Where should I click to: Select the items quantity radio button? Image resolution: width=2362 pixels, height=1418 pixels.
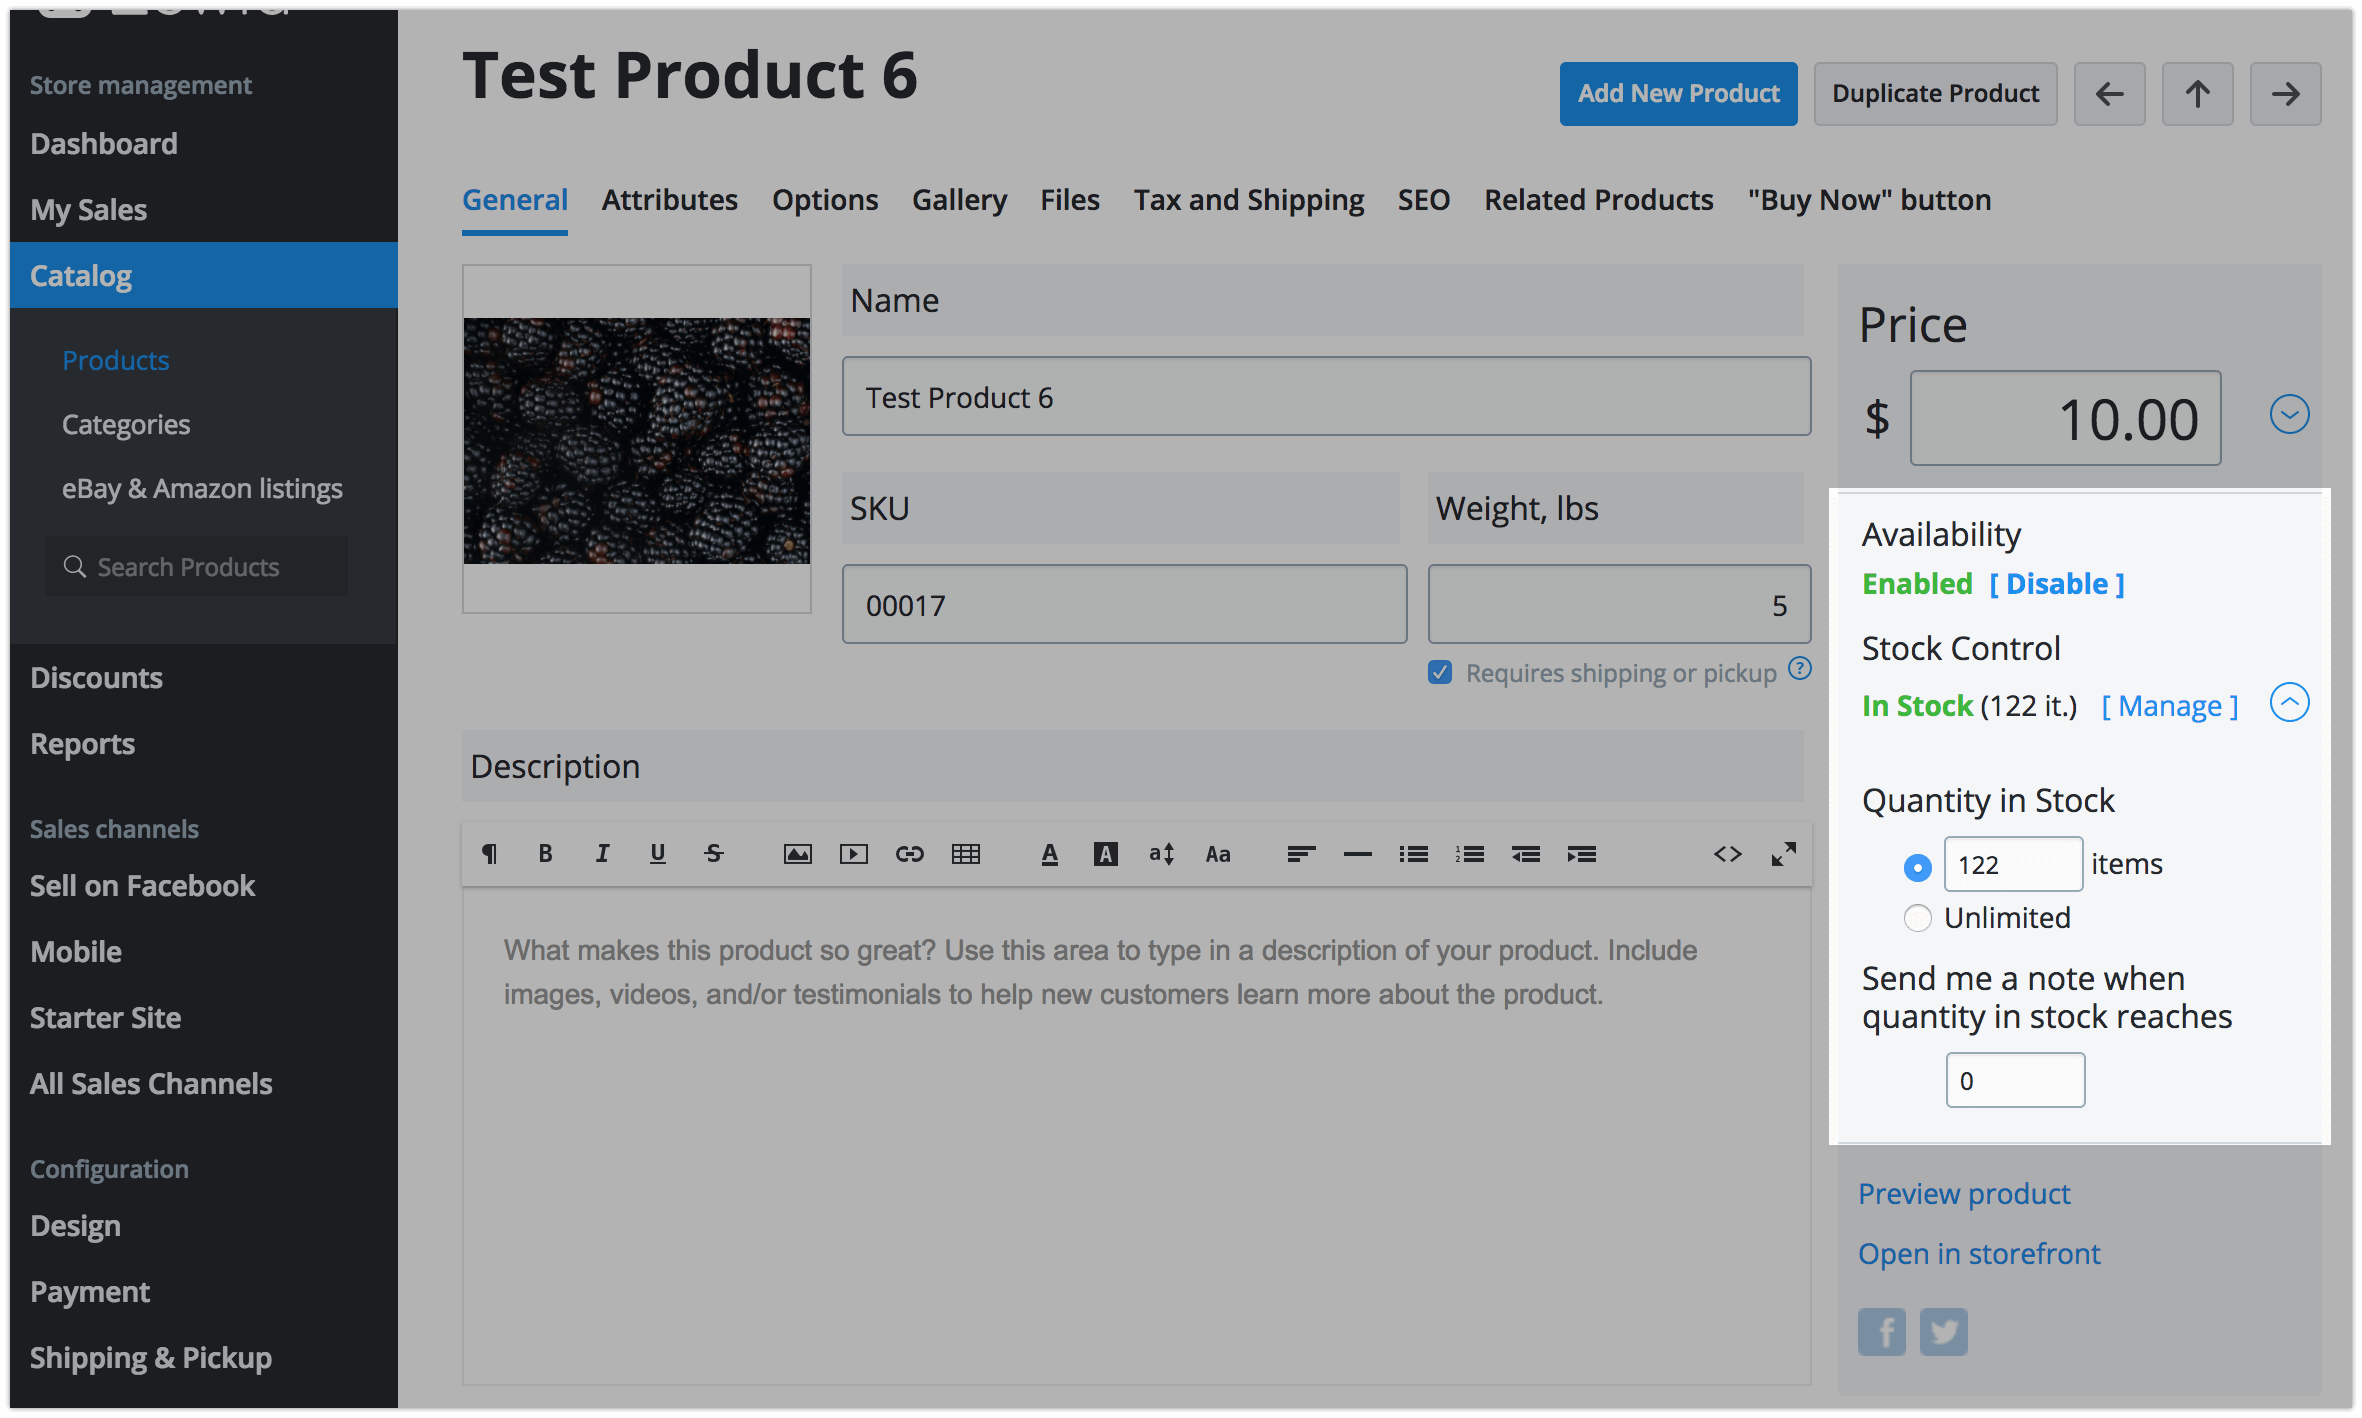1917,866
